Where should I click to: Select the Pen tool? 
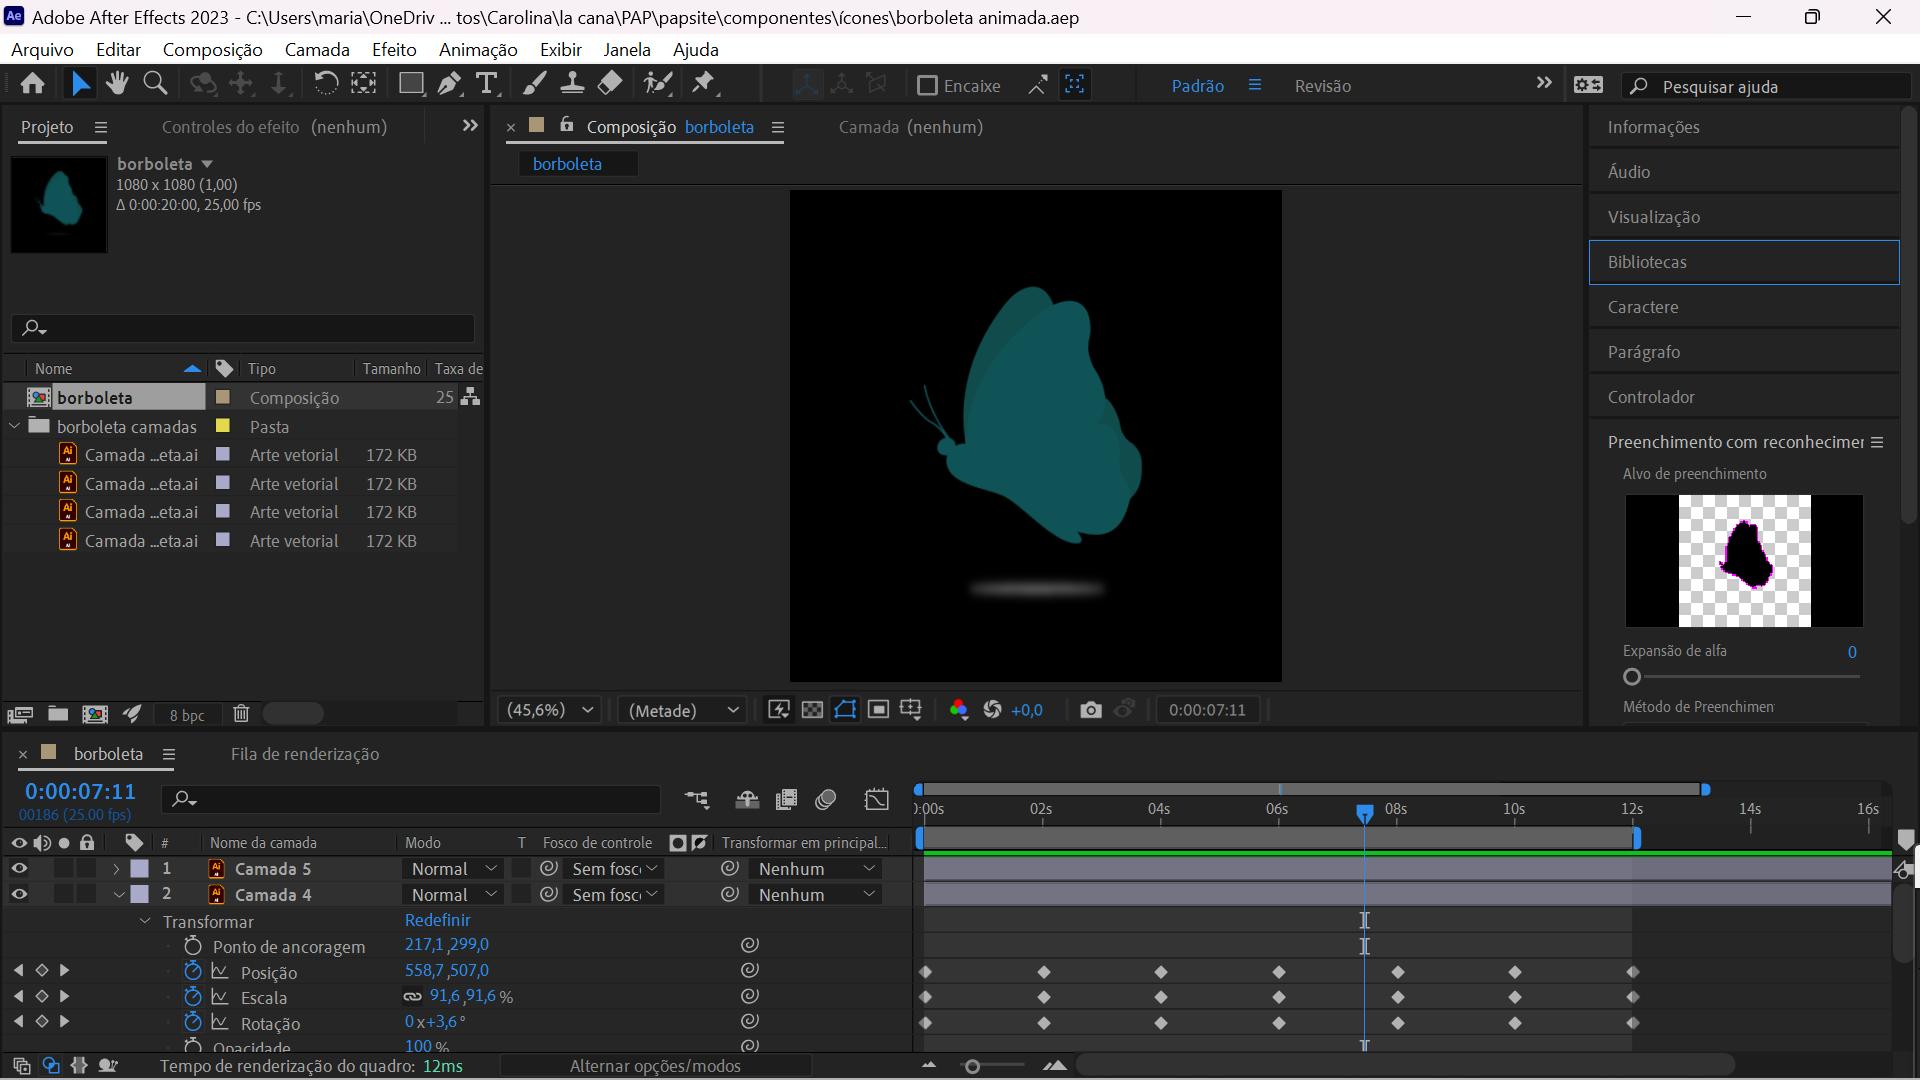[449, 84]
